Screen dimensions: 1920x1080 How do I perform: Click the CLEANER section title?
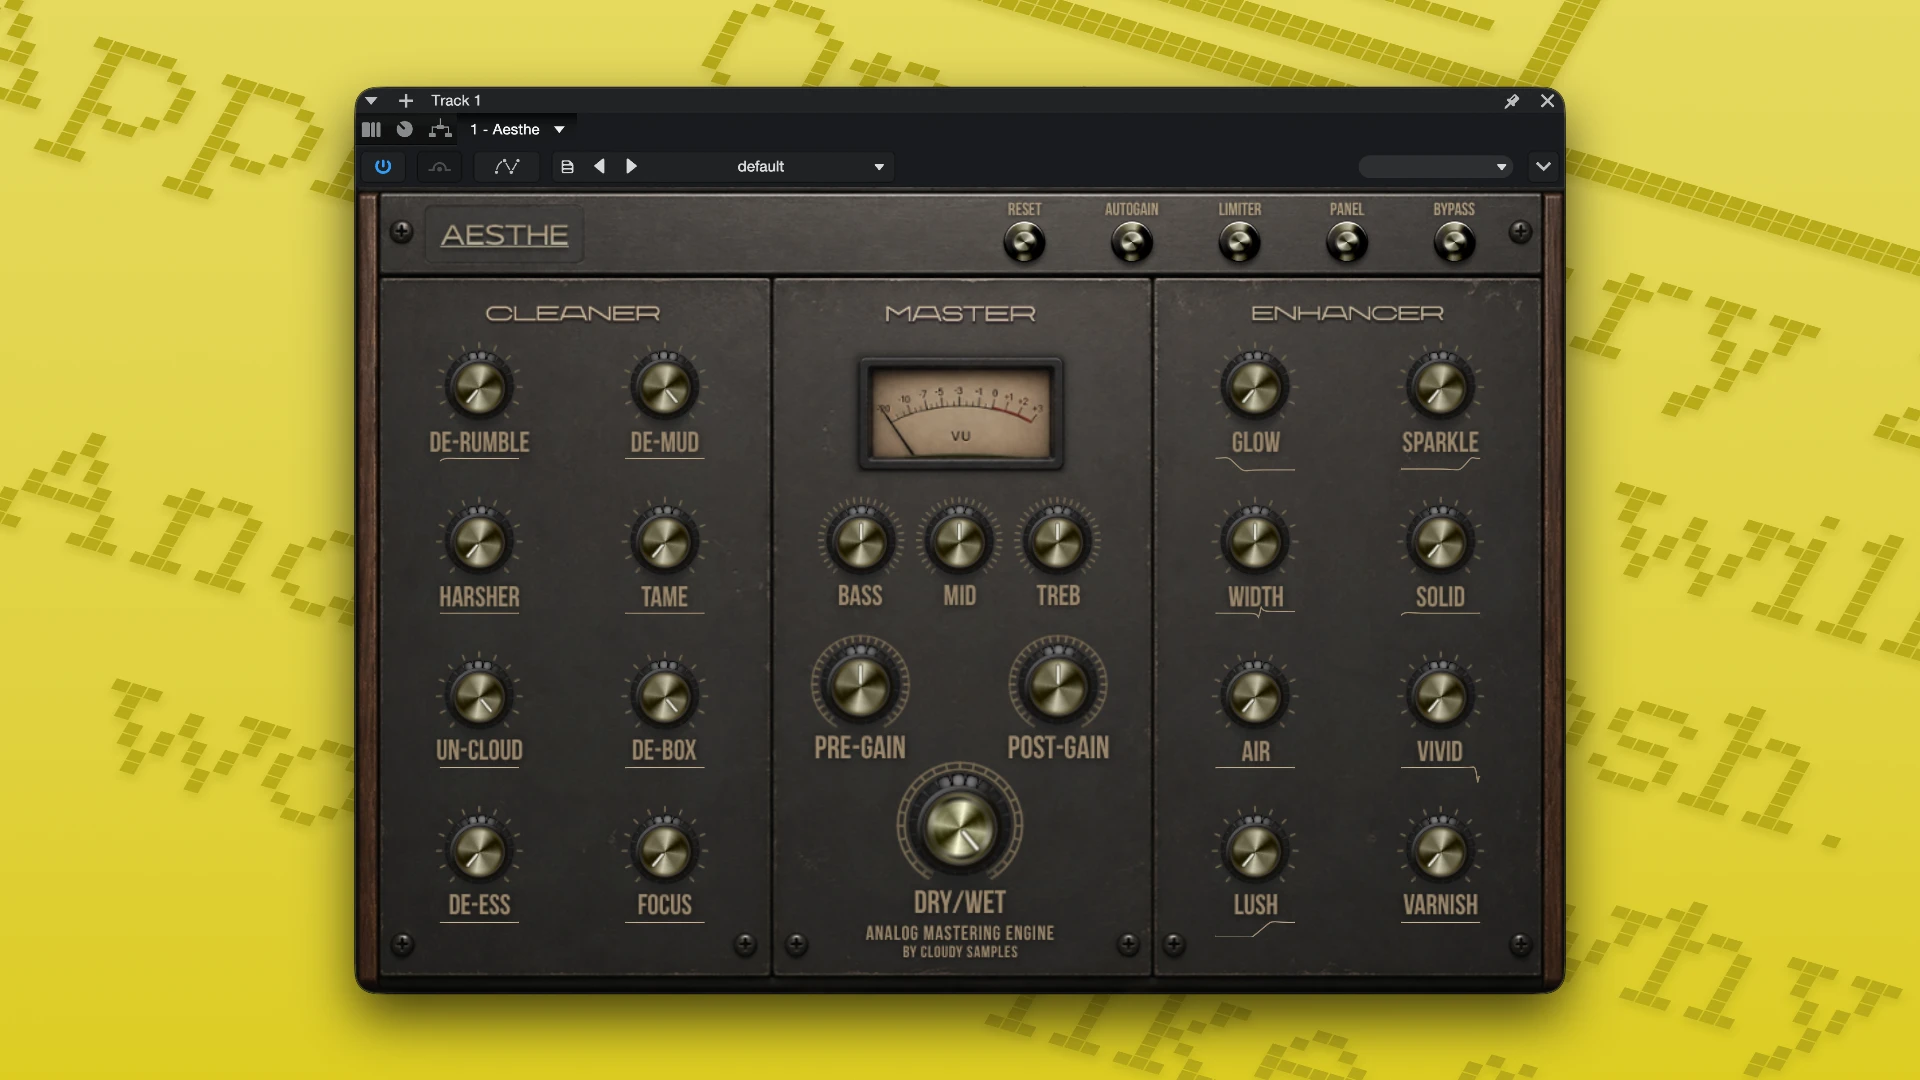[x=573, y=314]
